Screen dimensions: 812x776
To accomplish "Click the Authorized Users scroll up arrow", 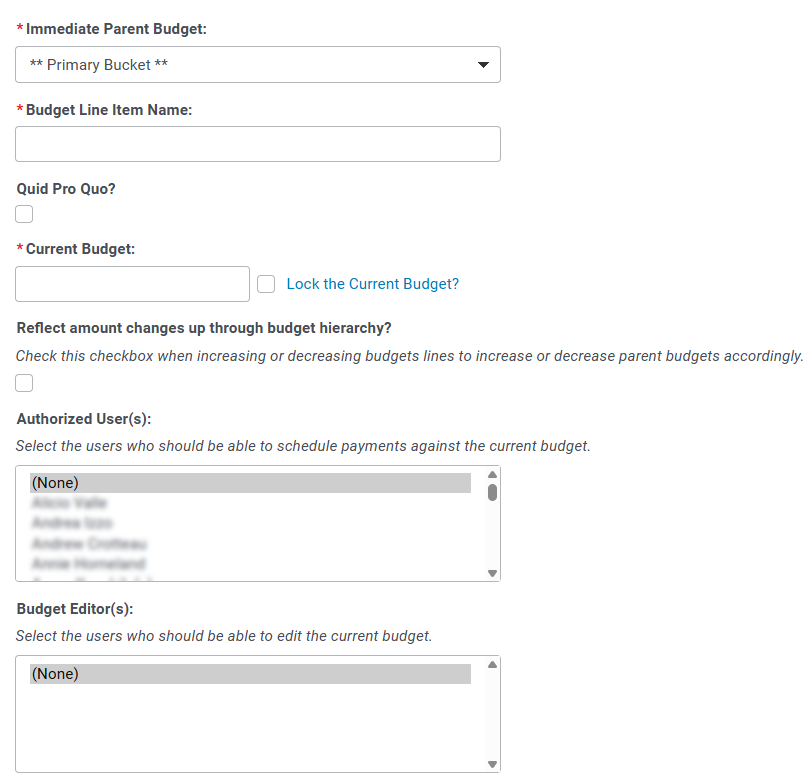I will 492,475.
